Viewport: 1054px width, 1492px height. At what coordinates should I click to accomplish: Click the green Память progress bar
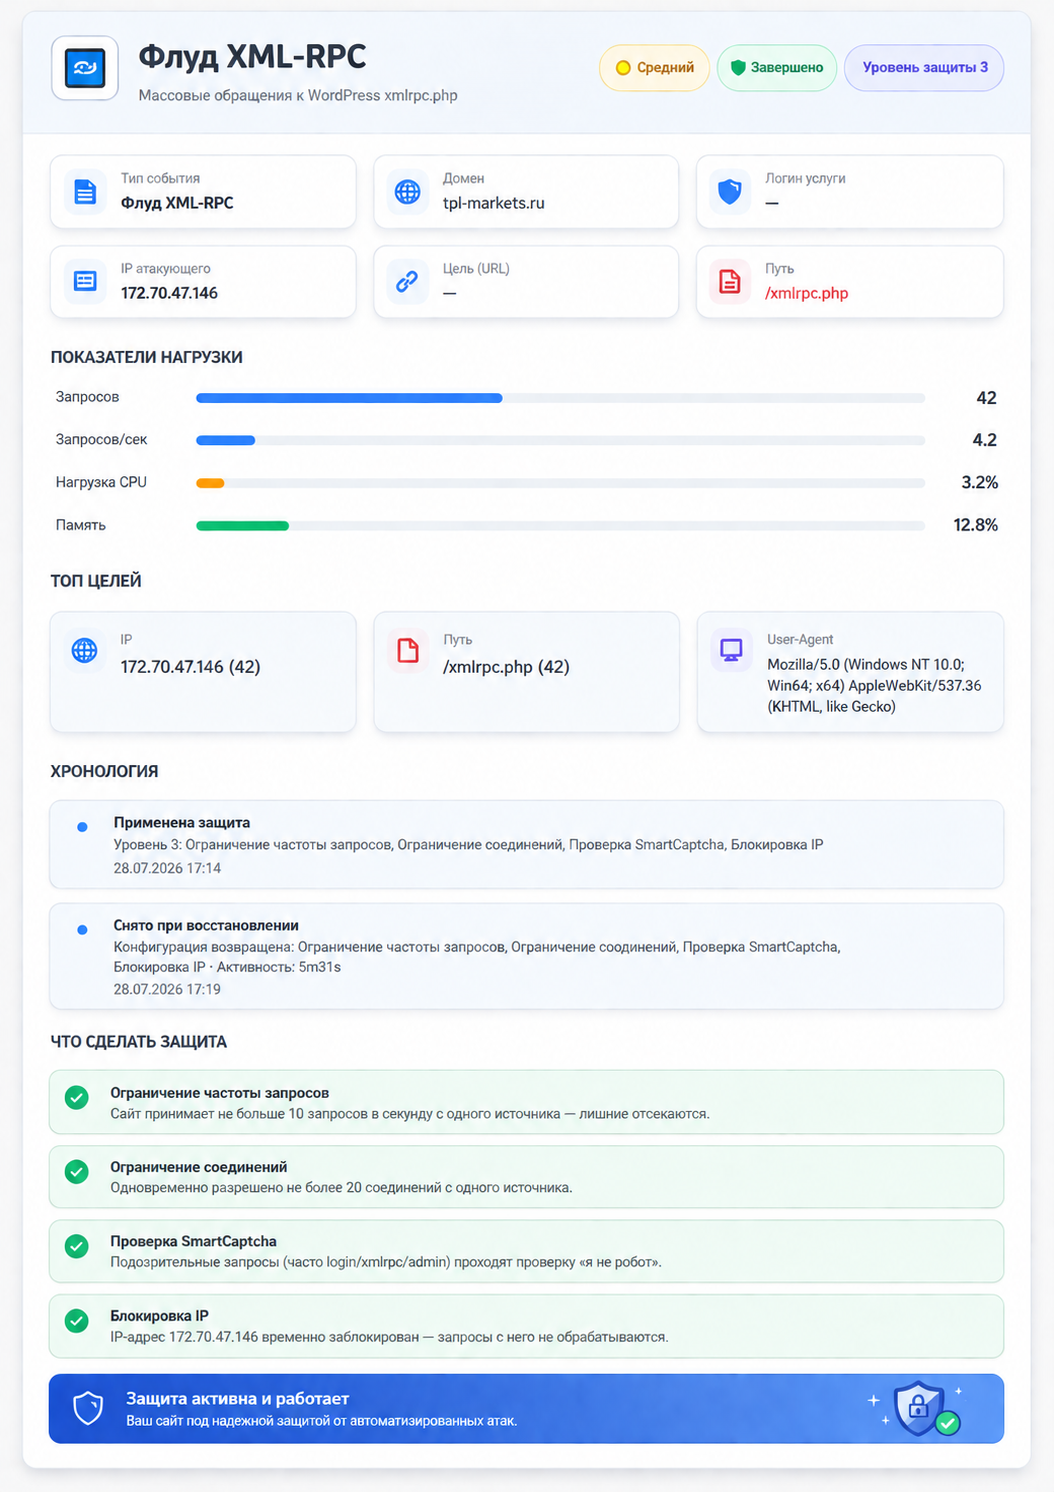[x=242, y=526]
